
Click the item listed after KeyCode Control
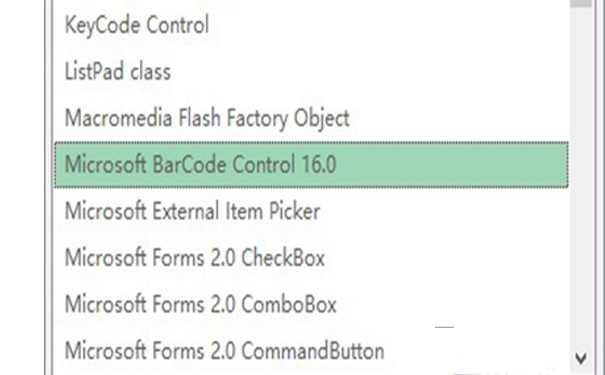311,72
